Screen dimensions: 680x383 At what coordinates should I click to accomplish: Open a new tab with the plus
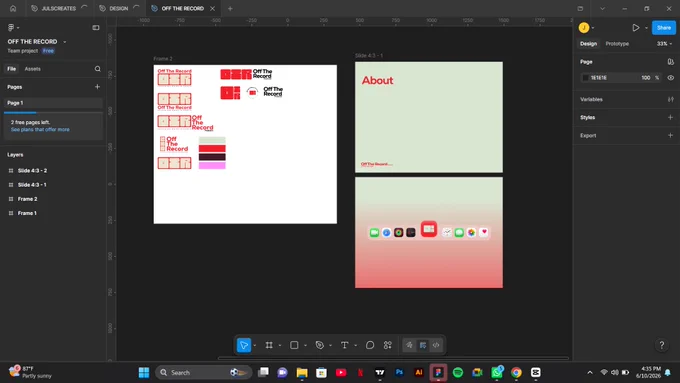tap(230, 8)
